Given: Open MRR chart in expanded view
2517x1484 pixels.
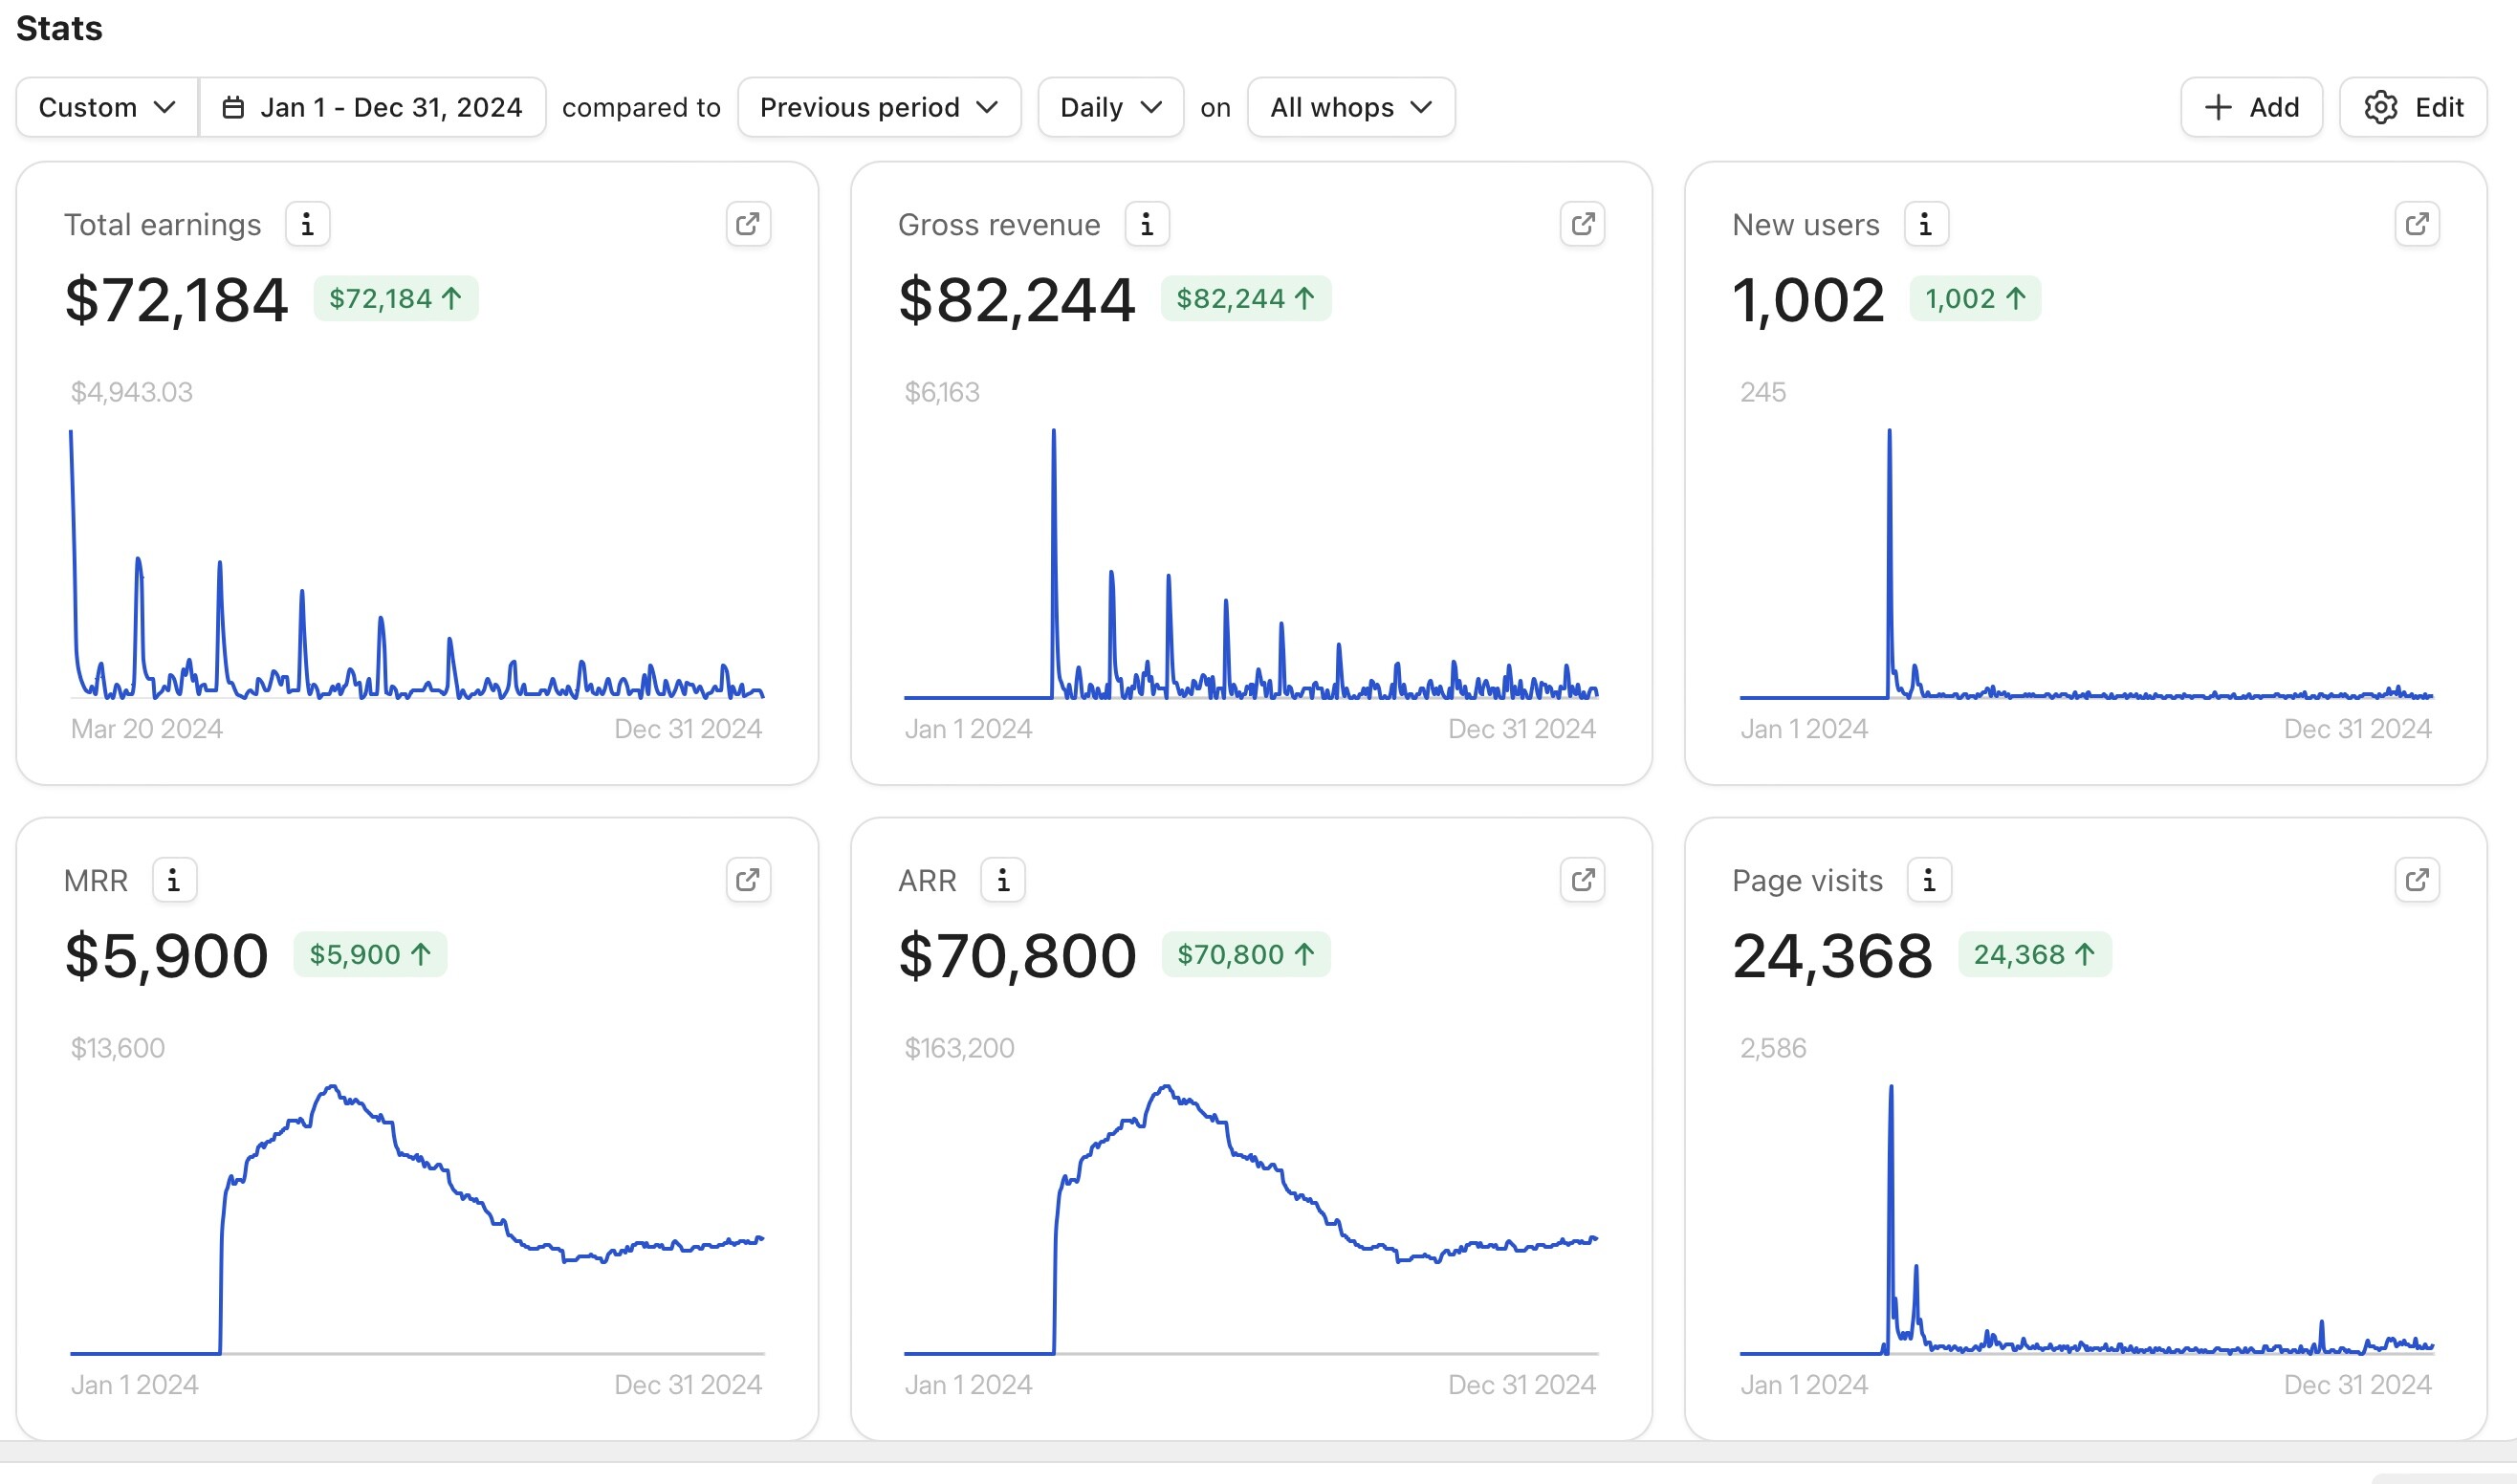Looking at the screenshot, I should (x=748, y=880).
